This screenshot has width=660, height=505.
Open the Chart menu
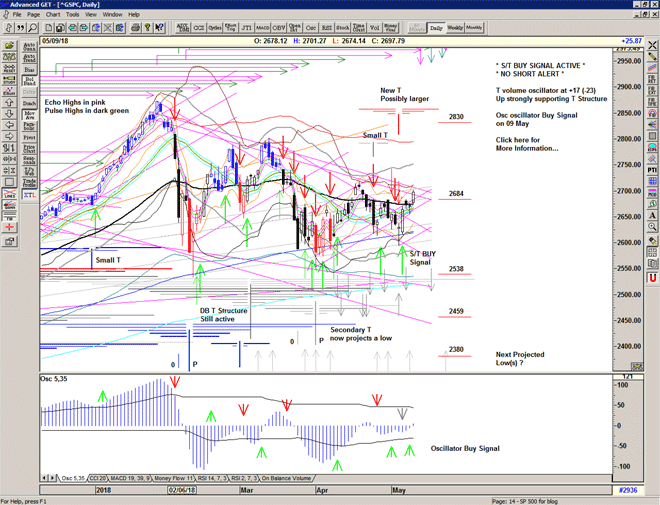pyautogui.click(x=53, y=15)
